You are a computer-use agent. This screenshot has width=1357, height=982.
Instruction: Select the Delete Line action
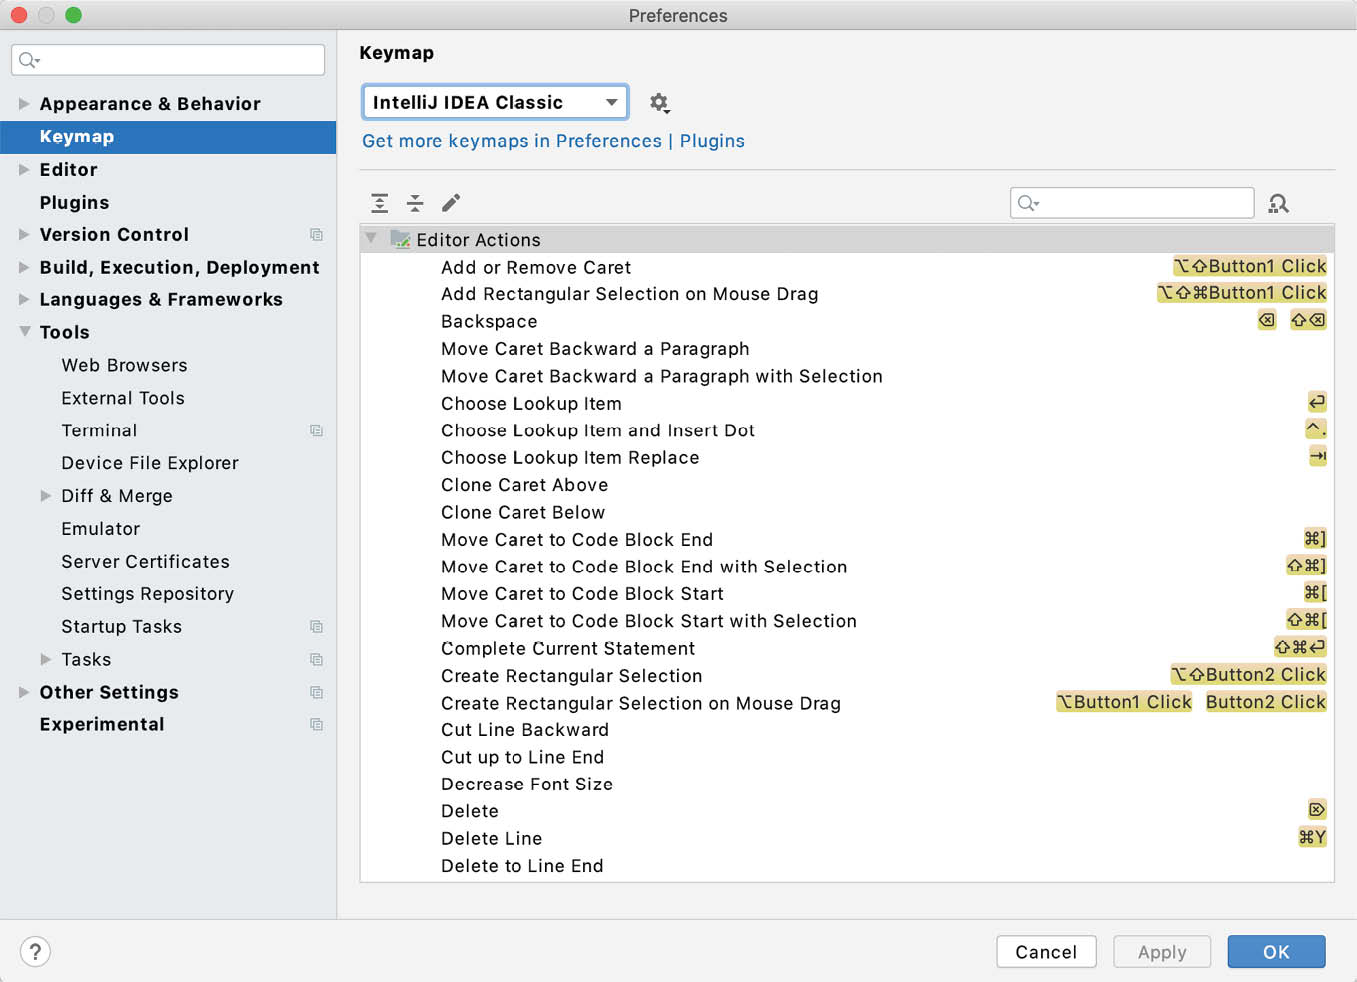(x=847, y=838)
